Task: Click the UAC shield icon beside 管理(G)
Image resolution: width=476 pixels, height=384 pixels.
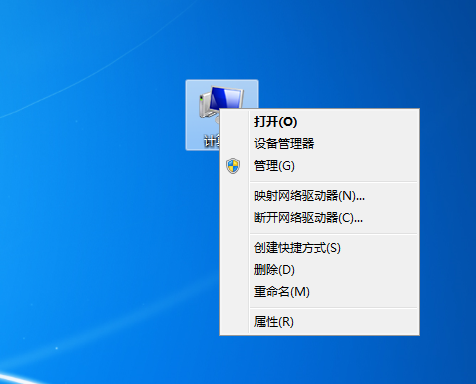Action: coord(233,166)
